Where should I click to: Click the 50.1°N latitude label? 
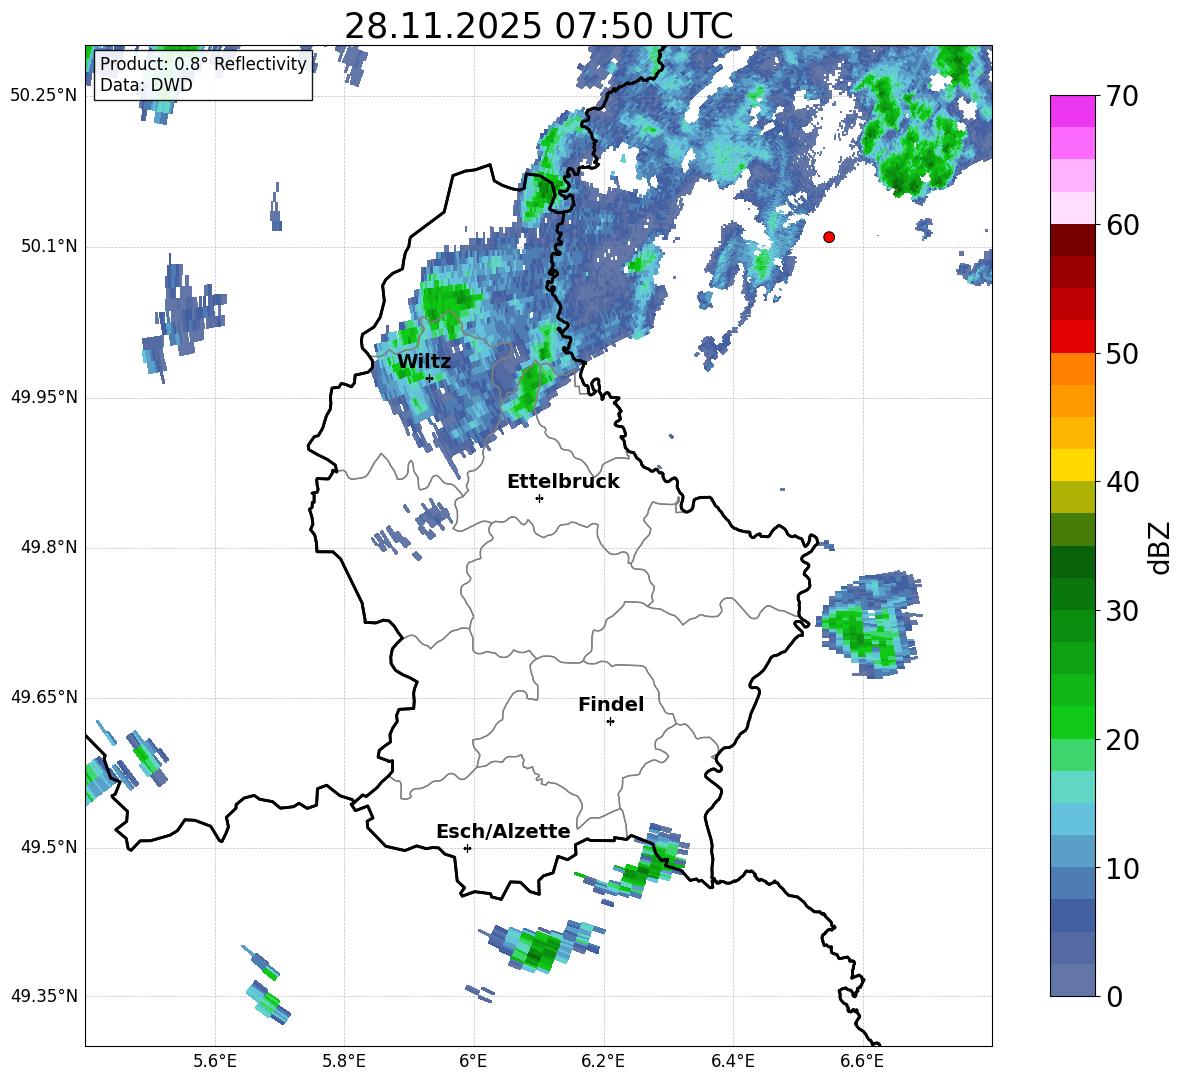pos(49,246)
